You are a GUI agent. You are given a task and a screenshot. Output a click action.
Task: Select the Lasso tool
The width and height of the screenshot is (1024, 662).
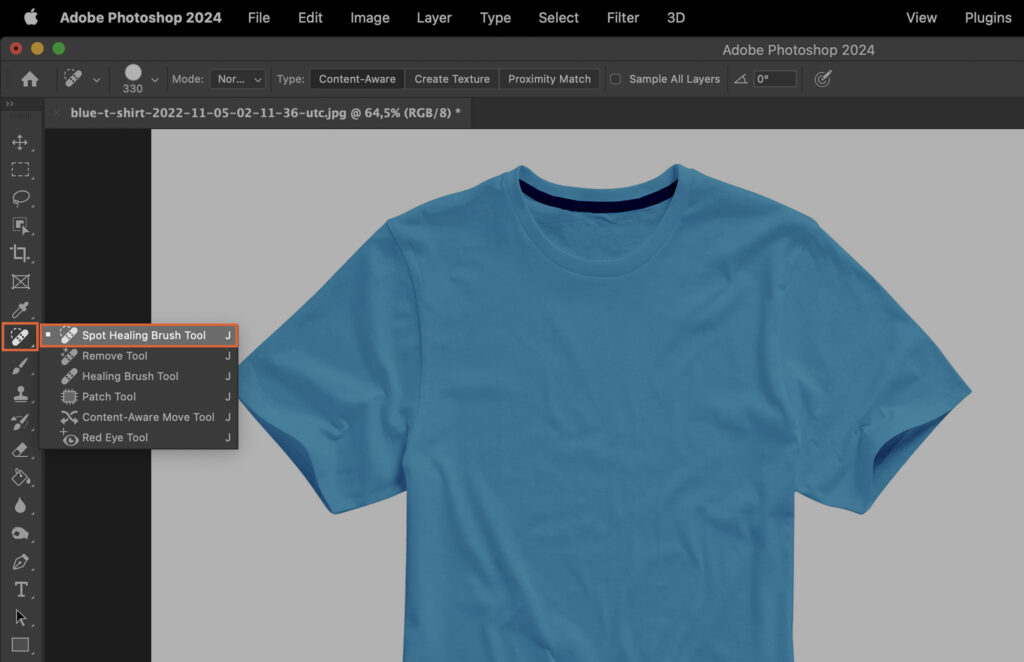(20, 198)
